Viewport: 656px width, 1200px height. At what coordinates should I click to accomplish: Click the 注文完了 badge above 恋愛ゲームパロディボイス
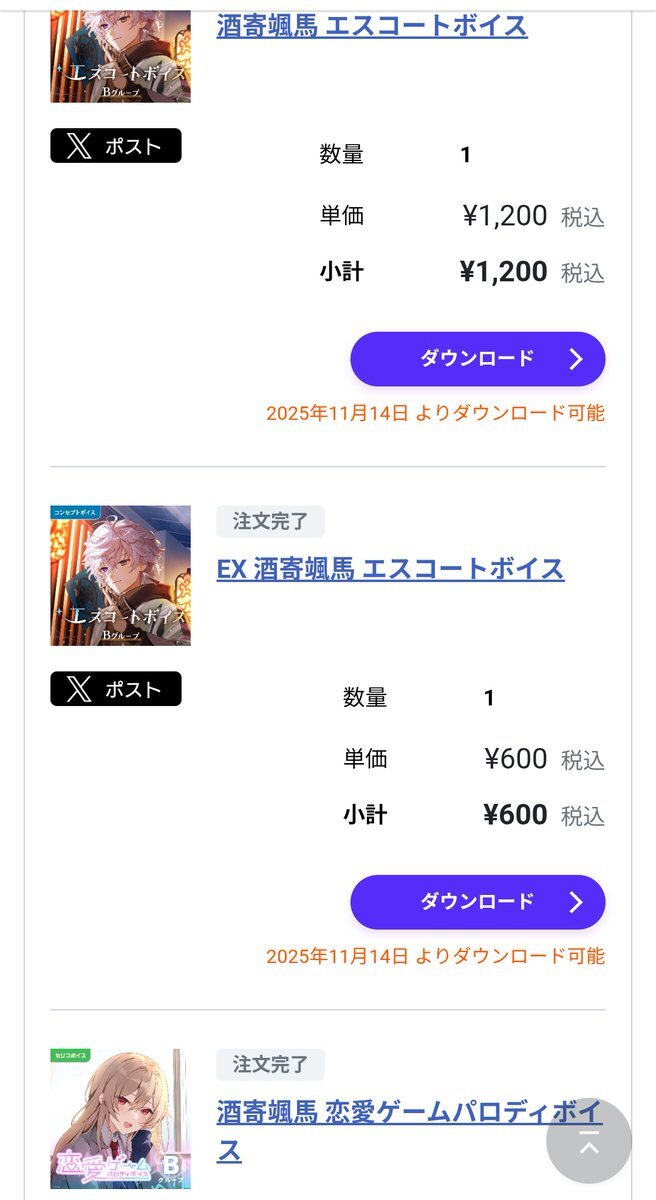click(x=270, y=1064)
